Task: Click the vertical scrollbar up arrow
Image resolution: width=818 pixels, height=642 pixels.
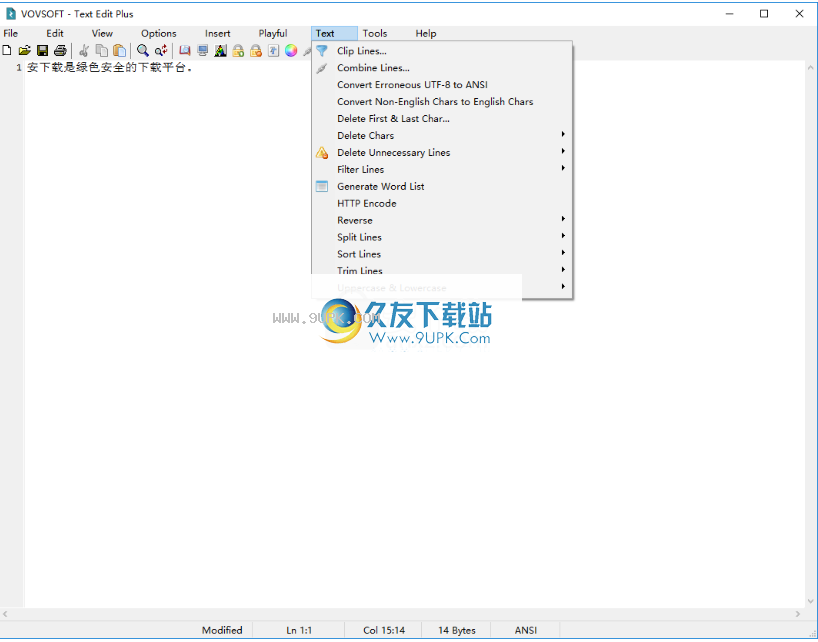Action: [810, 67]
